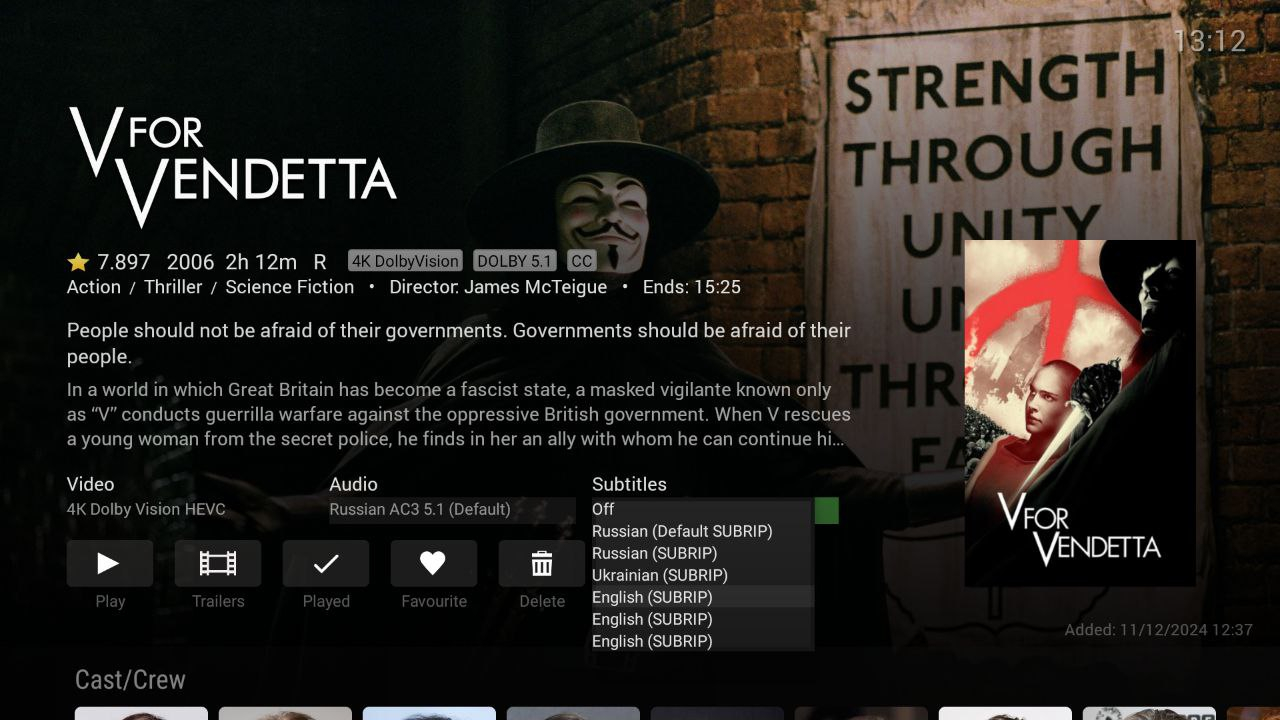Click the CC closed captions badge

tap(581, 261)
